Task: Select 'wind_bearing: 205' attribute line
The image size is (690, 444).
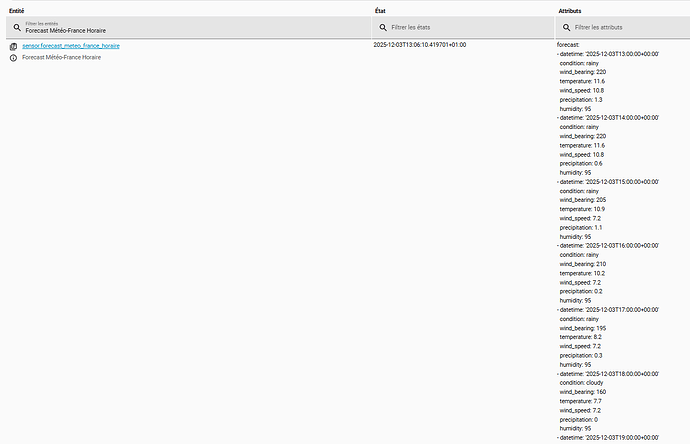Action: pos(583,200)
